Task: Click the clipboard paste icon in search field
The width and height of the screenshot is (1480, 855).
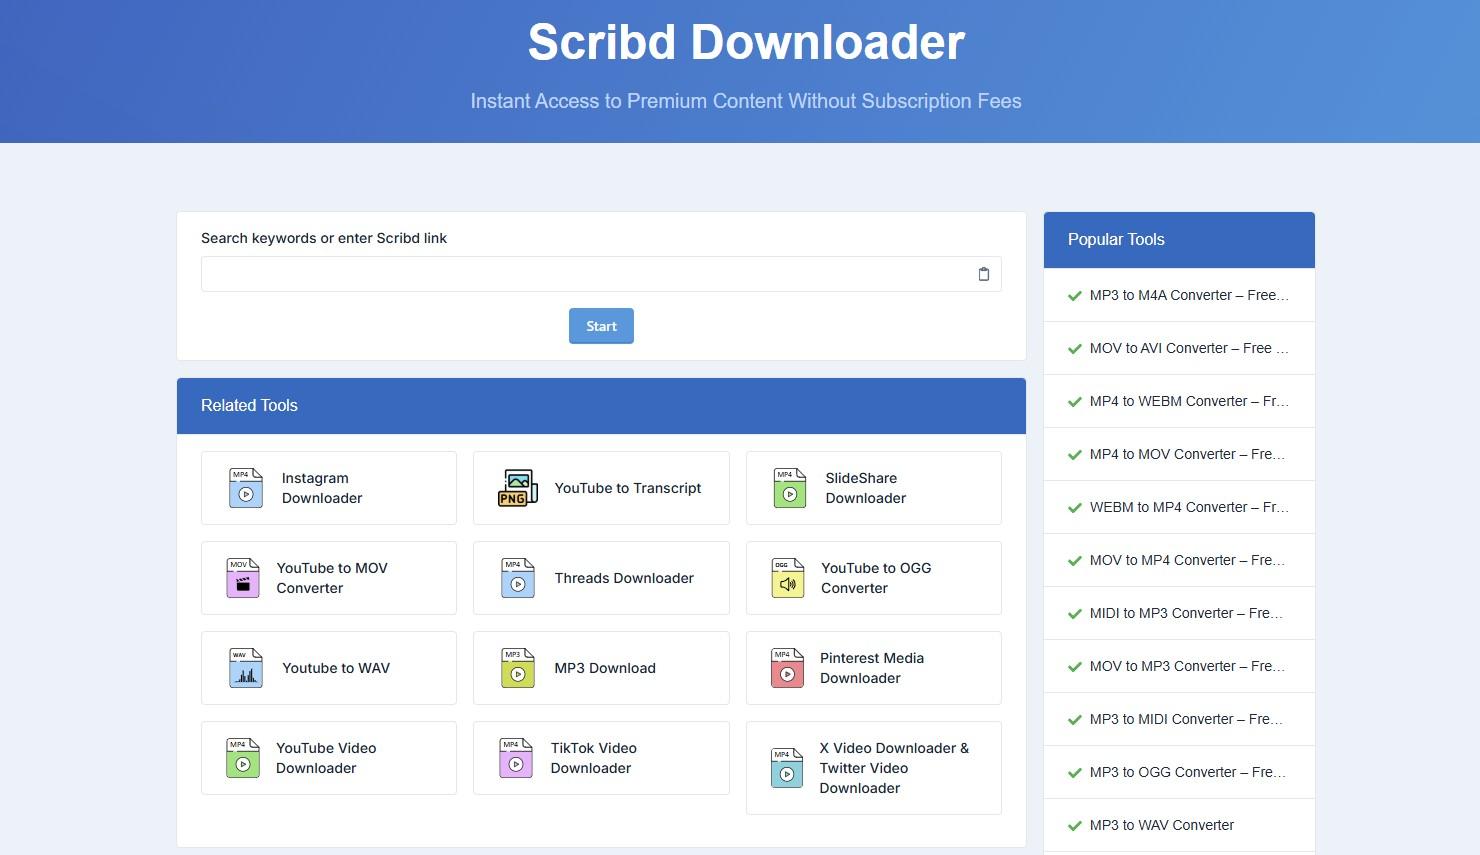Action: 983,274
